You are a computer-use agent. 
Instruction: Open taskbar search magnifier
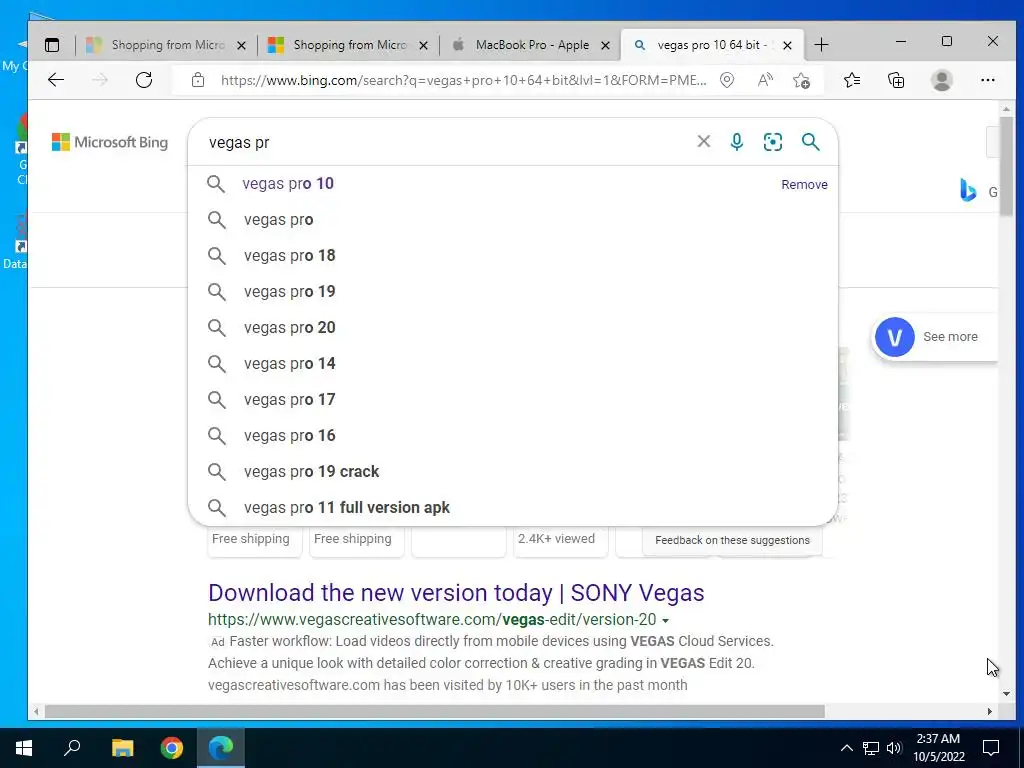(x=72, y=747)
